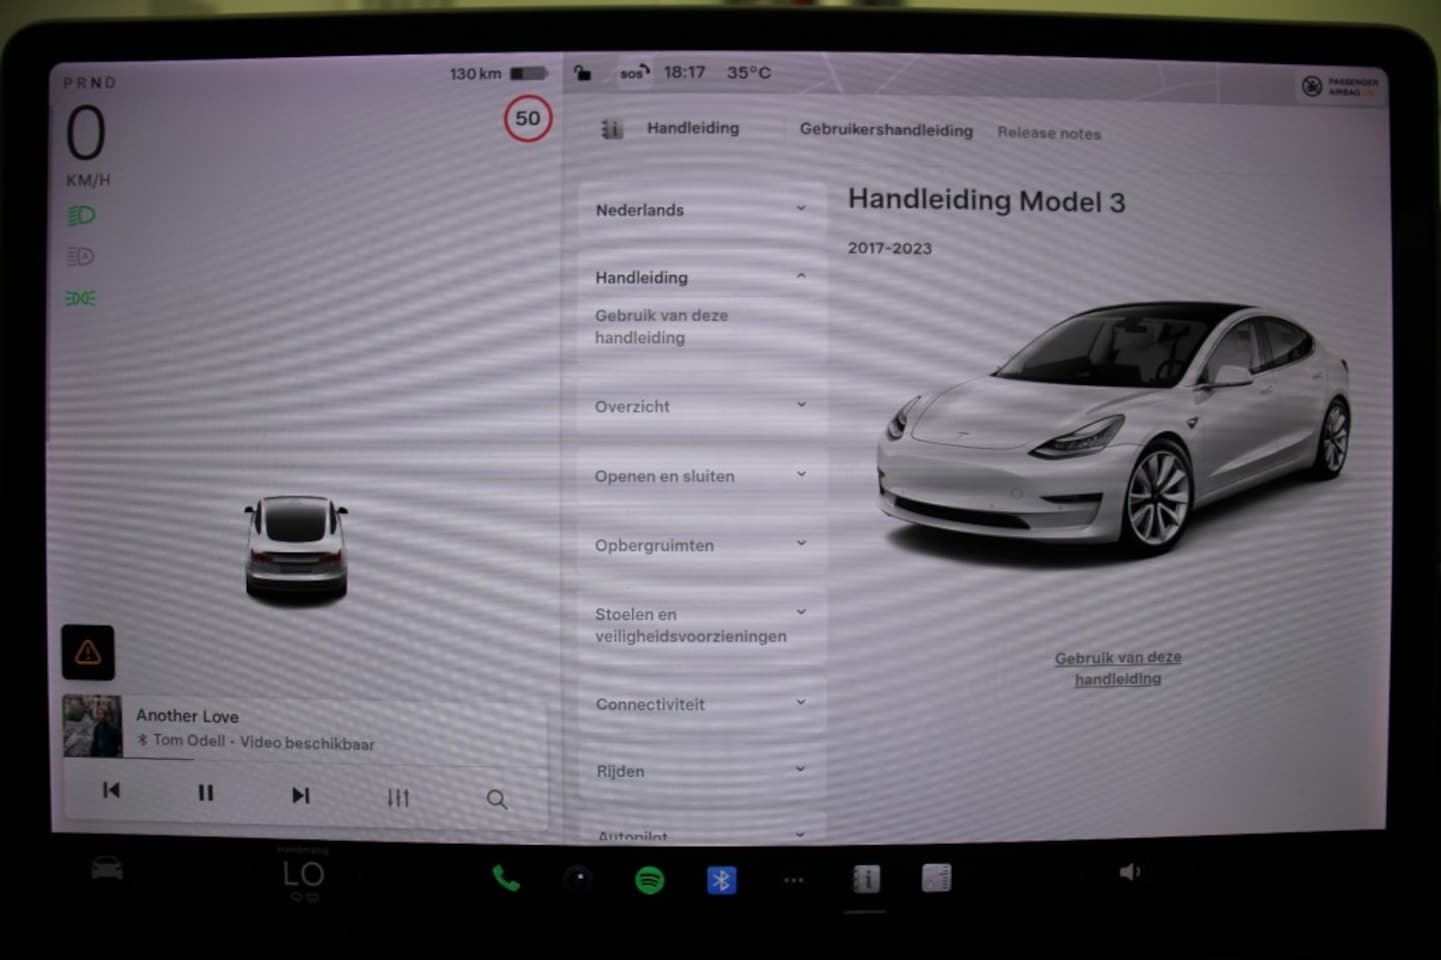Screen dimensions: 1441x960
Task: Tap the parking lights indicator
Action: point(81,298)
